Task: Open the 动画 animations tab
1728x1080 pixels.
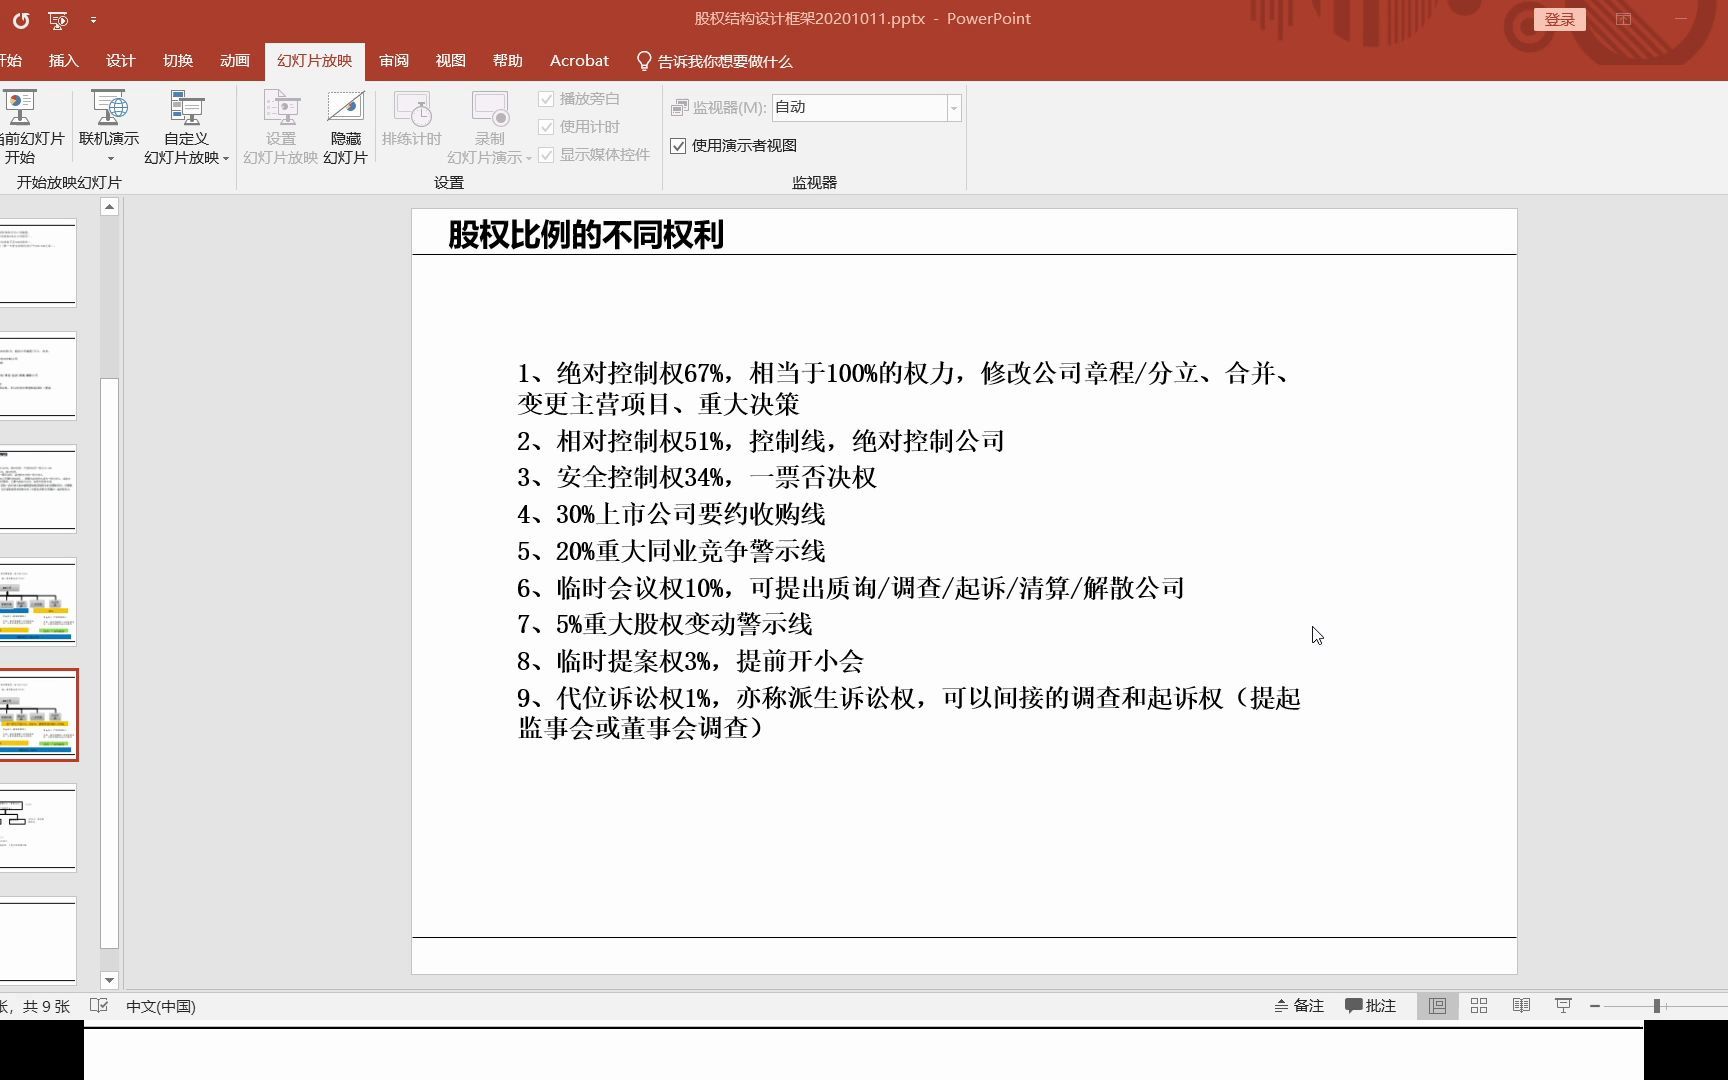Action: (235, 61)
